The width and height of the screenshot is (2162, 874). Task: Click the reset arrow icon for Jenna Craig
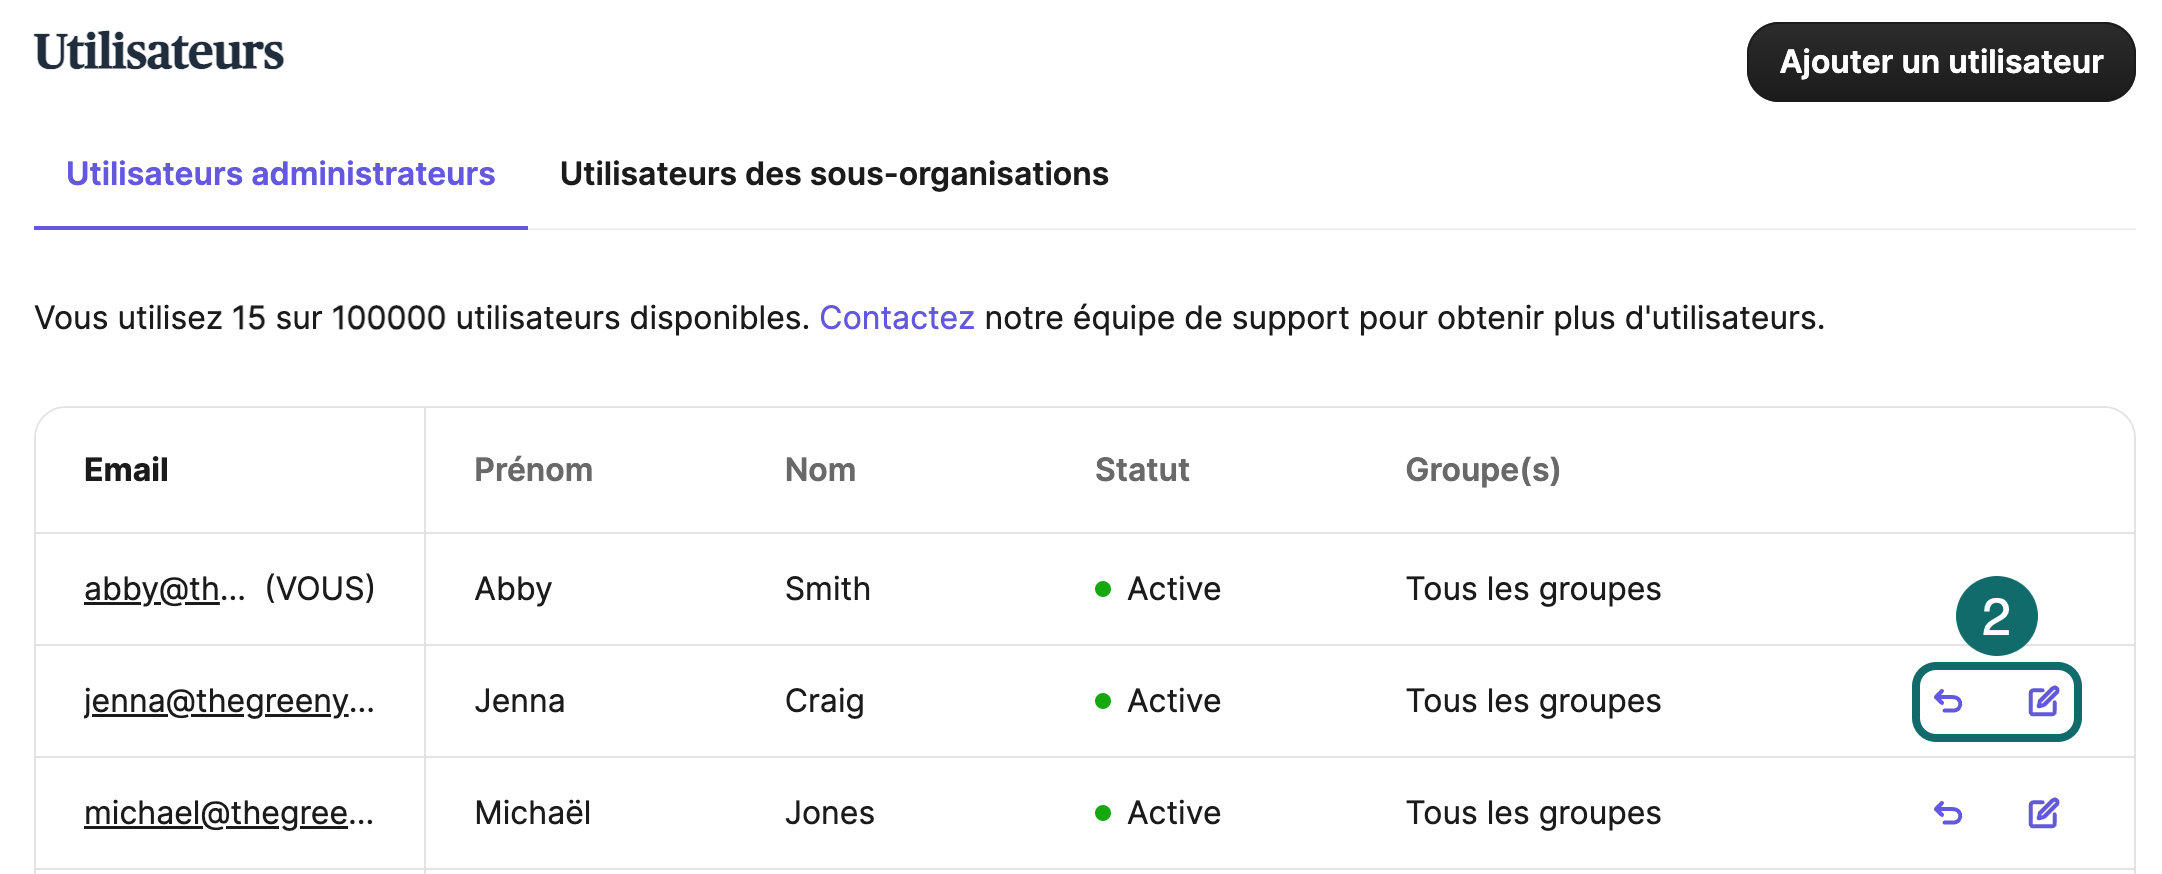point(1948,702)
